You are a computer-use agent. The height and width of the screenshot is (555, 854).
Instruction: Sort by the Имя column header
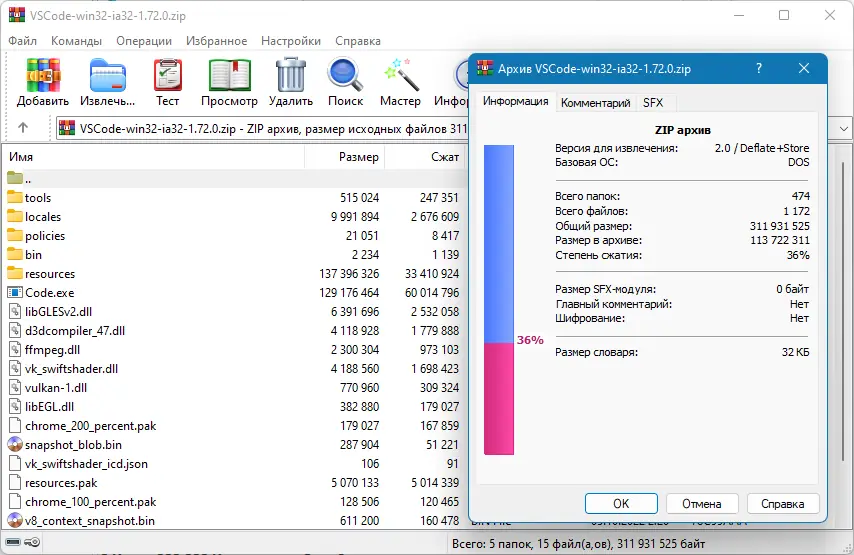[154, 157]
